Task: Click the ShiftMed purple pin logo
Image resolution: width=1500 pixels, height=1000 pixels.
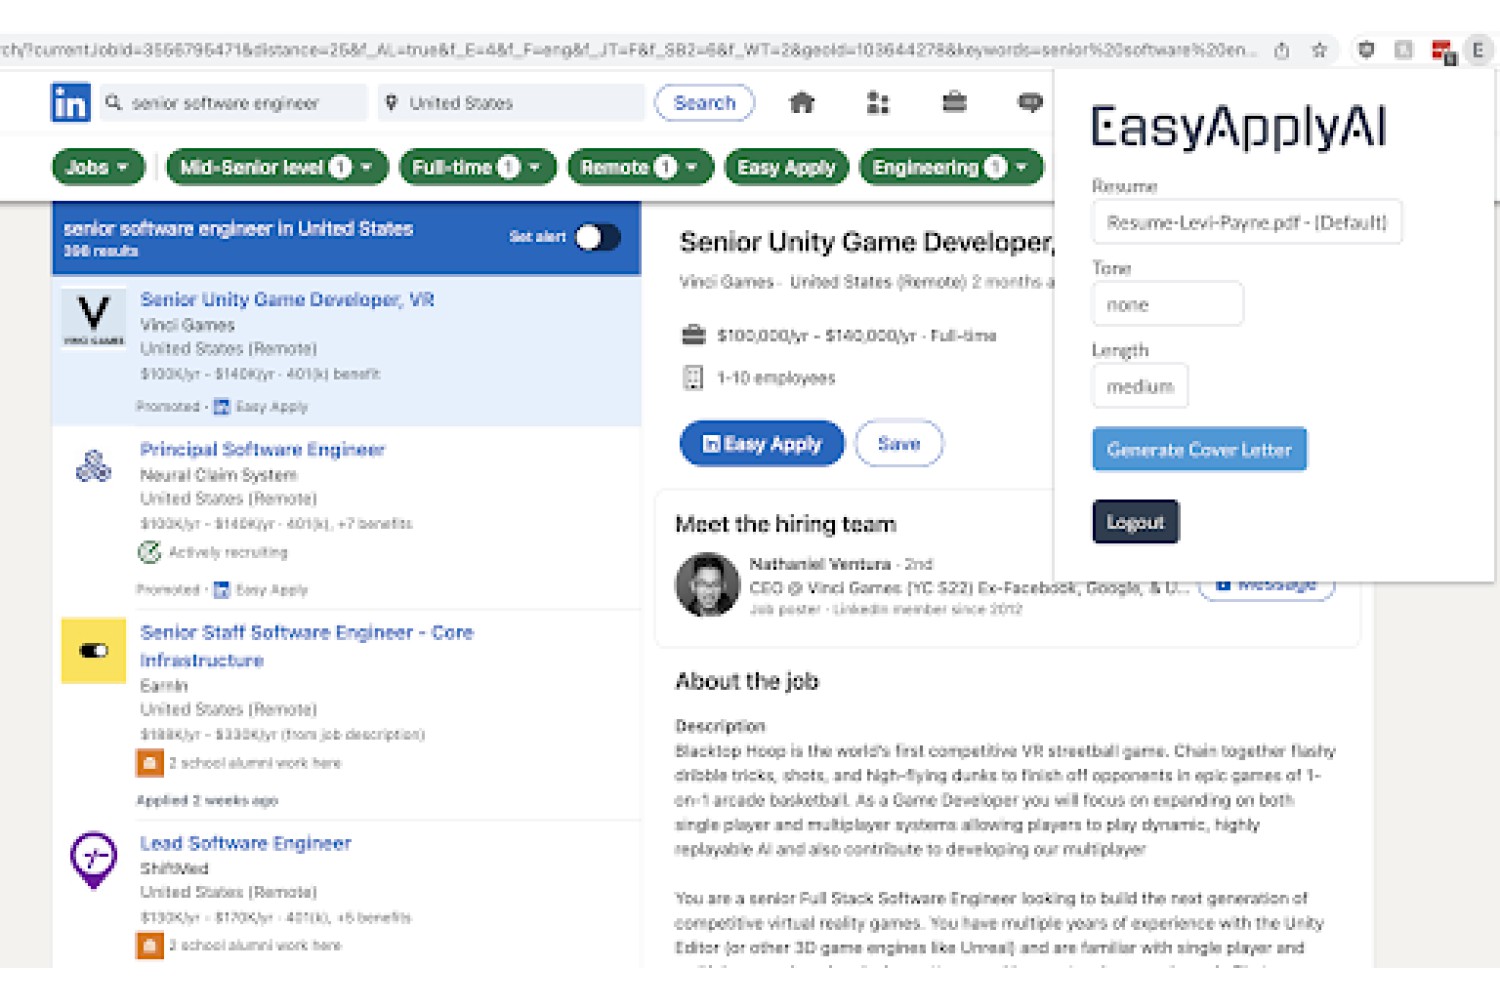Action: click(x=94, y=860)
